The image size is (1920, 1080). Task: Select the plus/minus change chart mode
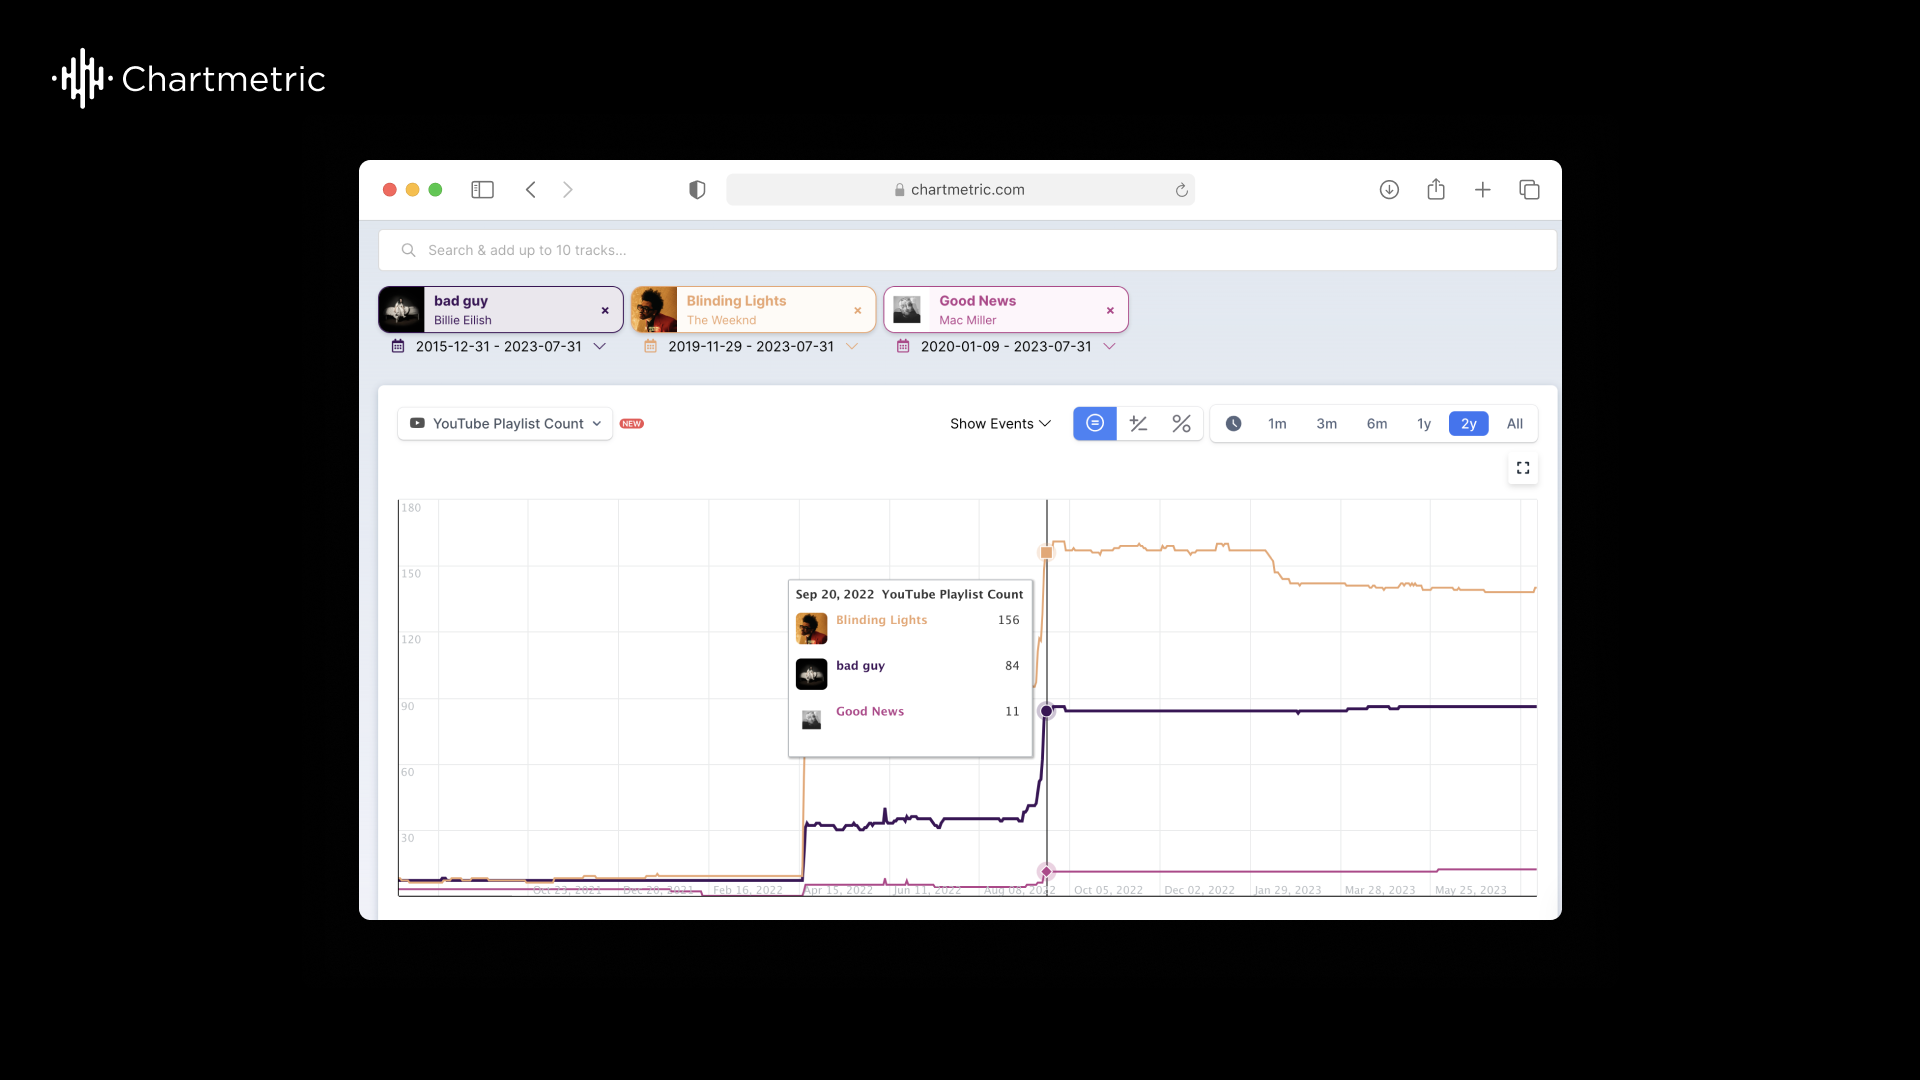[1138, 424]
